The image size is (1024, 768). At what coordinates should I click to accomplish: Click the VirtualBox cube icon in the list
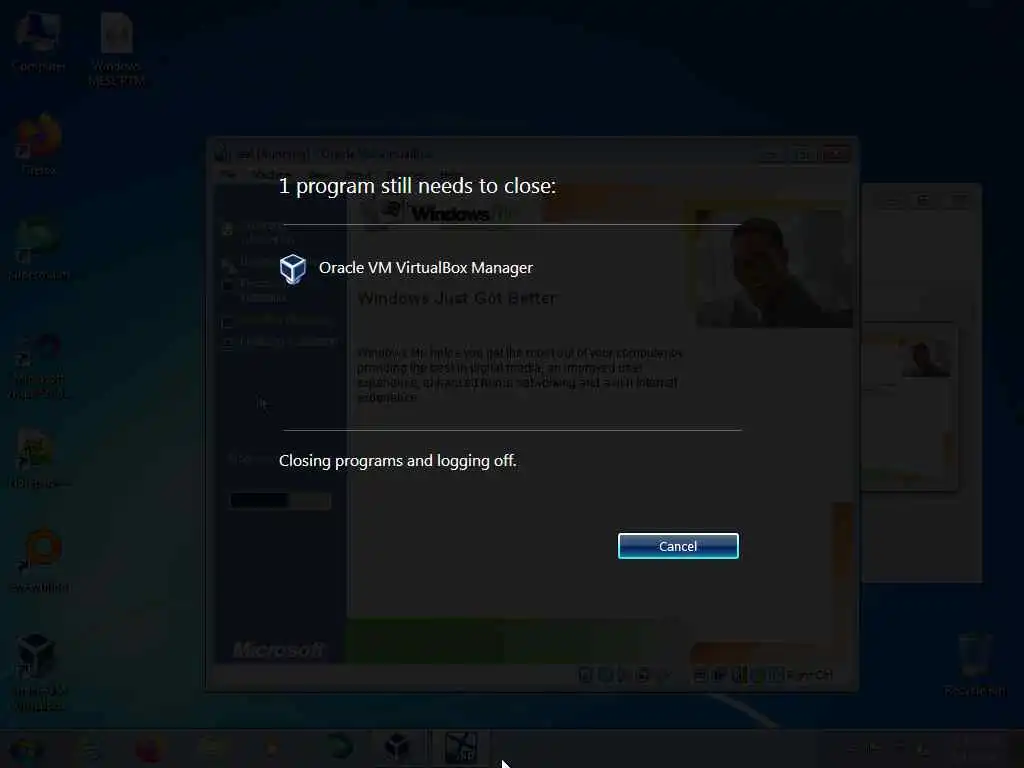(x=293, y=268)
